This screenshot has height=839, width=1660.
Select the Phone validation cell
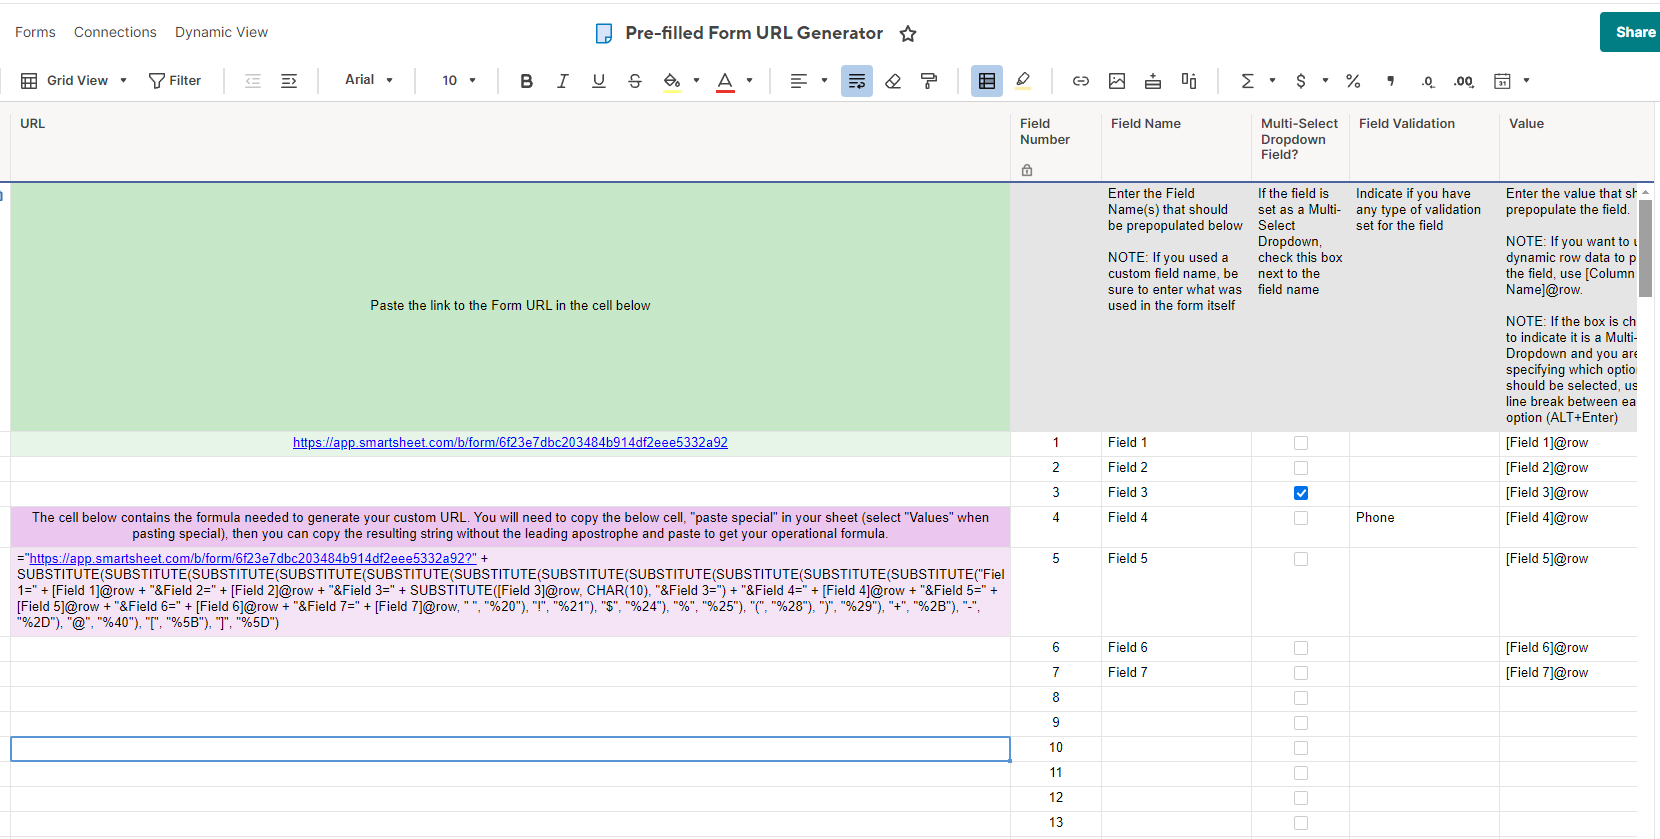tap(1424, 527)
